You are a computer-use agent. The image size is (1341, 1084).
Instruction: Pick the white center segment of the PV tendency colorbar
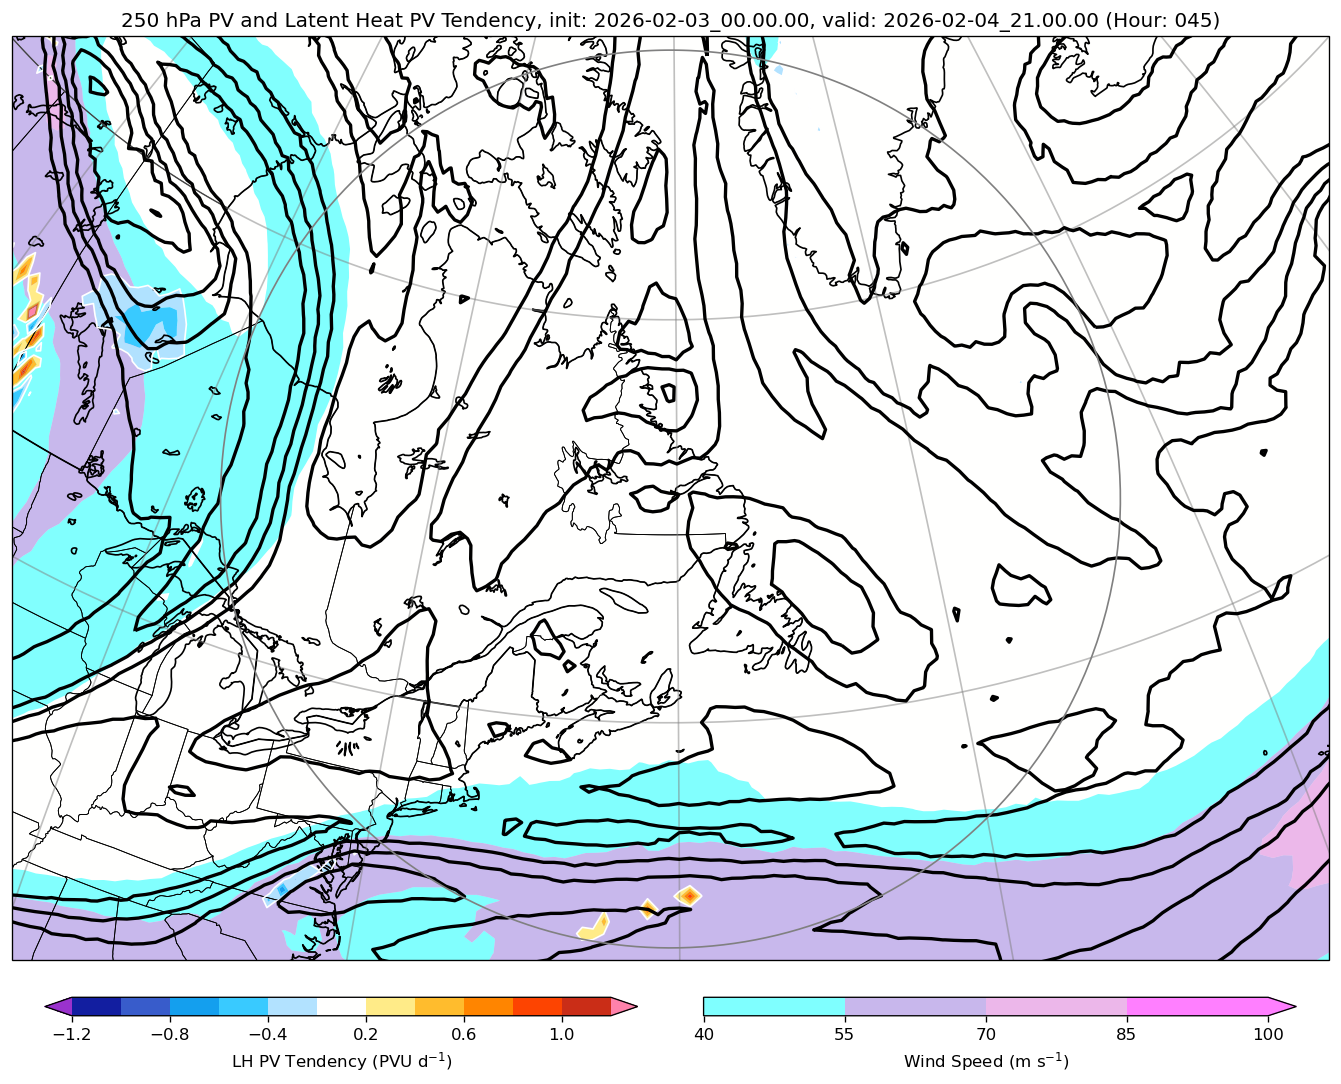pyautogui.click(x=341, y=1006)
